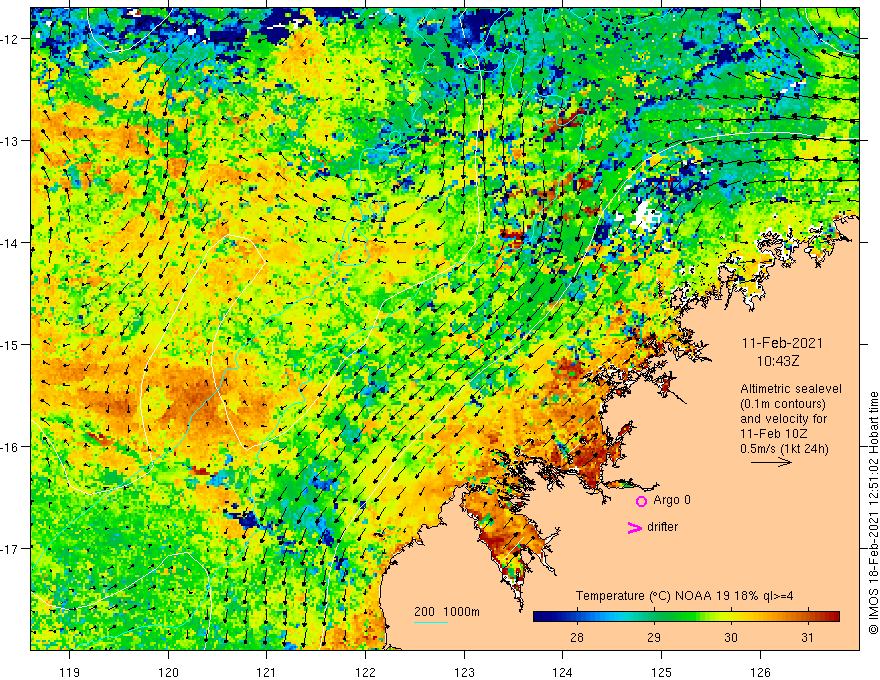This screenshot has height=680, width=880.
Task: Click the latitude label -14
Action: 11,243
